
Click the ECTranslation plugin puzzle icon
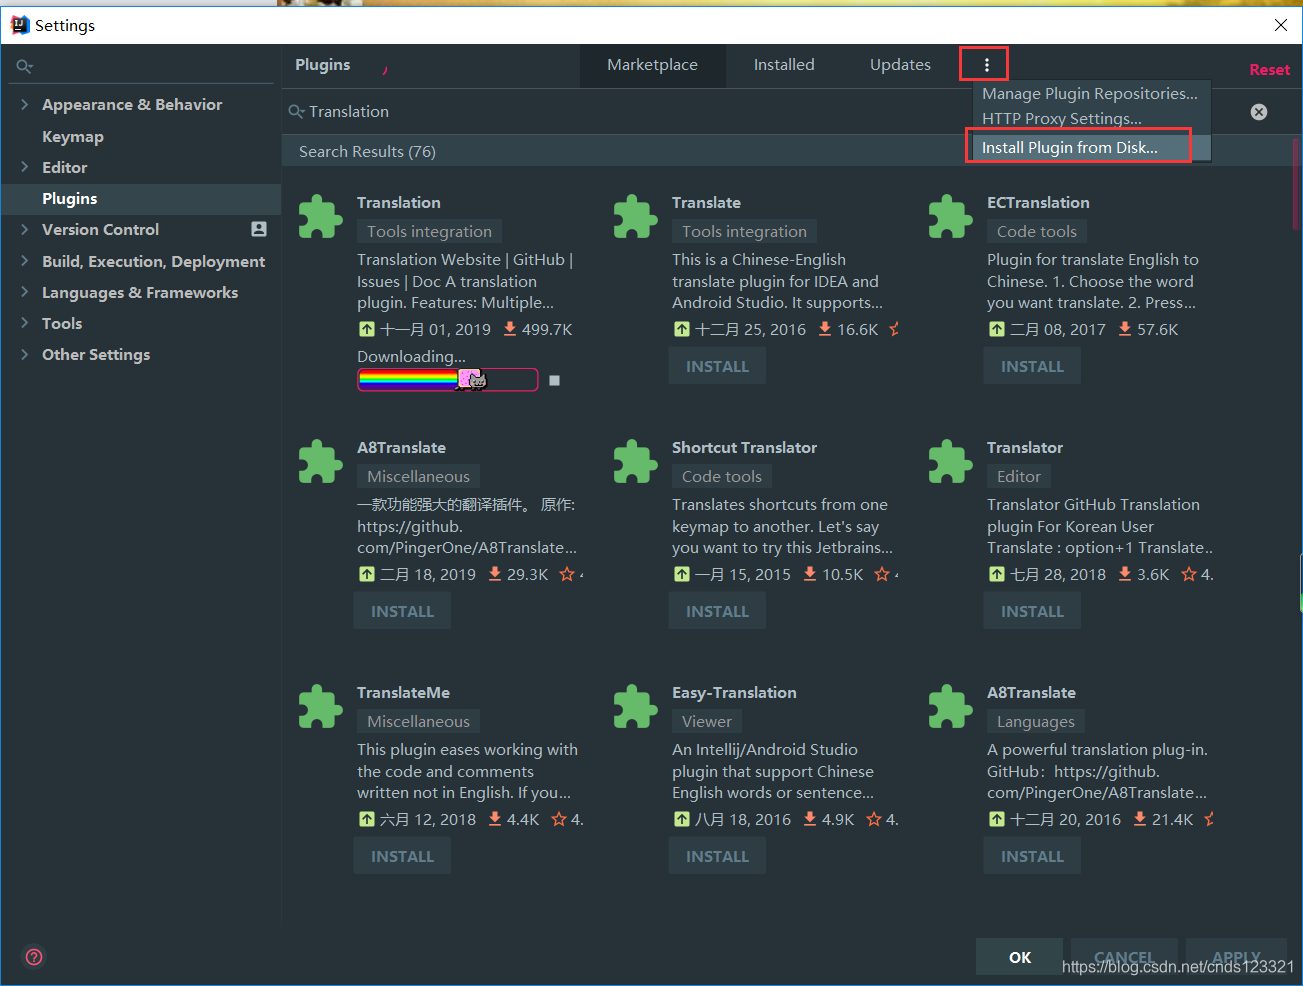[950, 217]
